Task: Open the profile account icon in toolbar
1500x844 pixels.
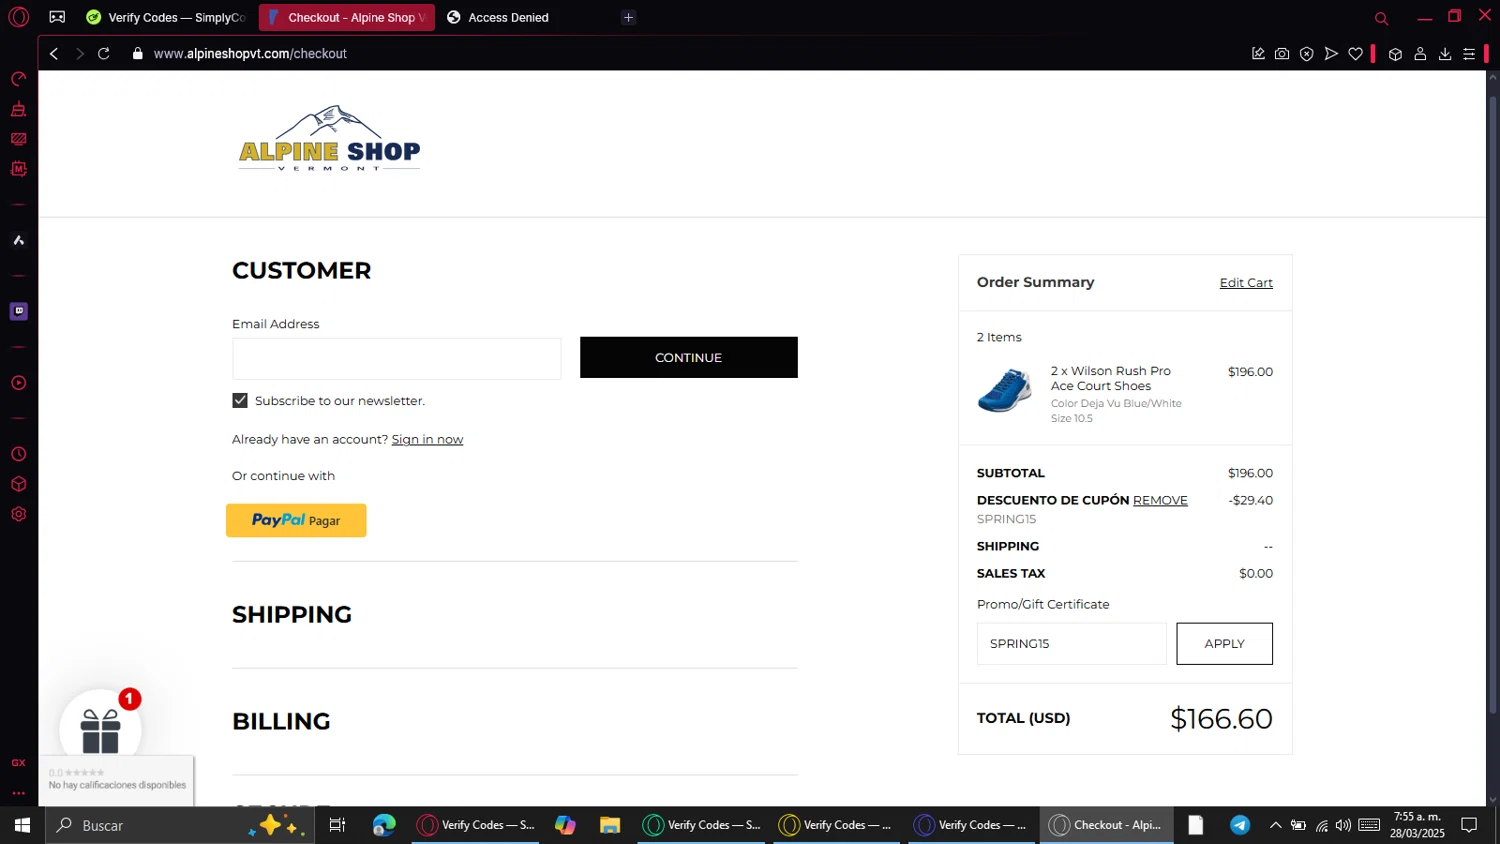Action: (1420, 54)
